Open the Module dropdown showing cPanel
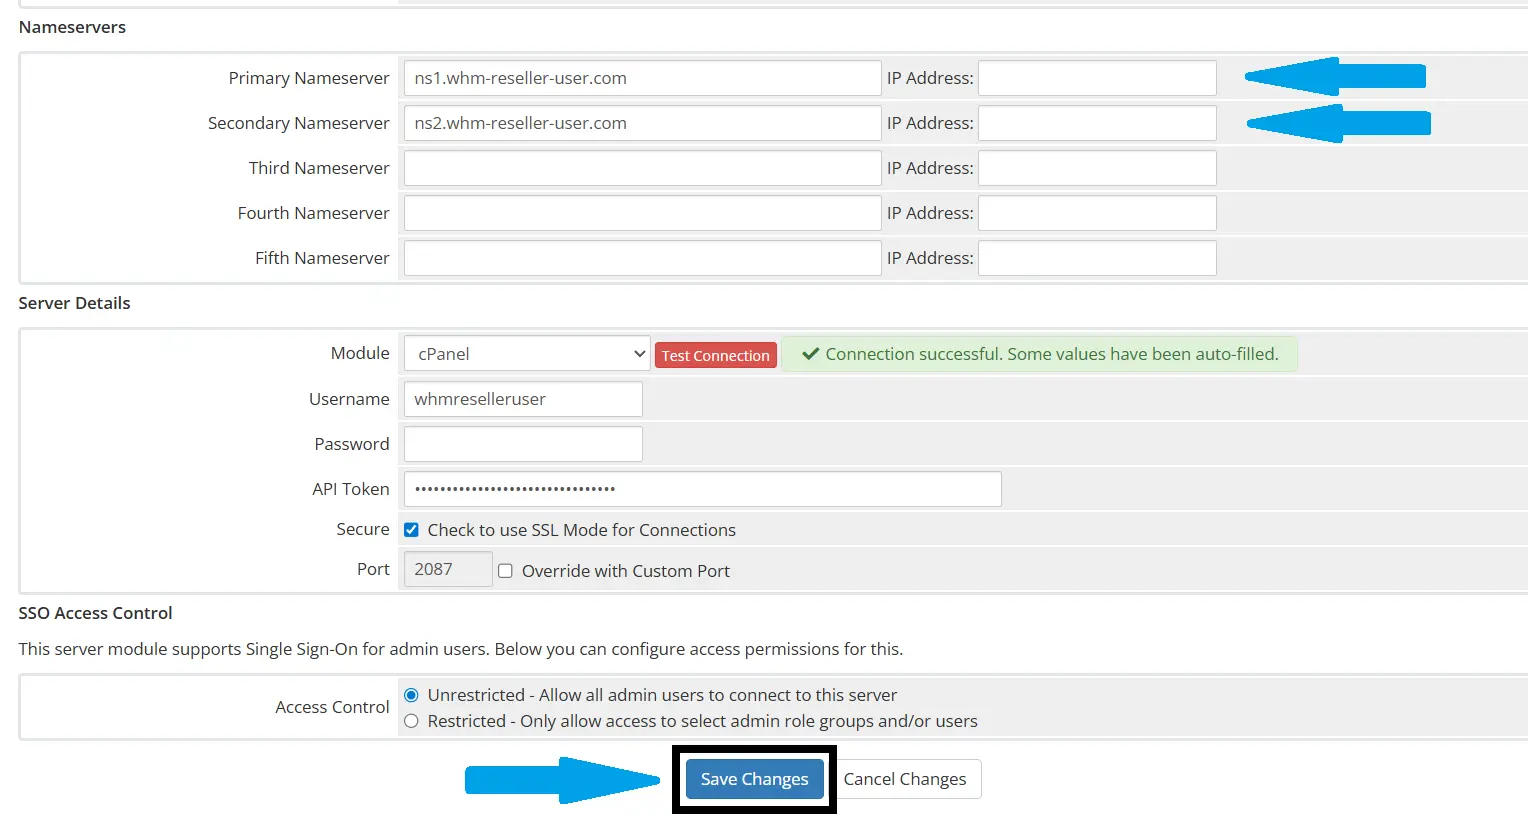 click(x=526, y=354)
